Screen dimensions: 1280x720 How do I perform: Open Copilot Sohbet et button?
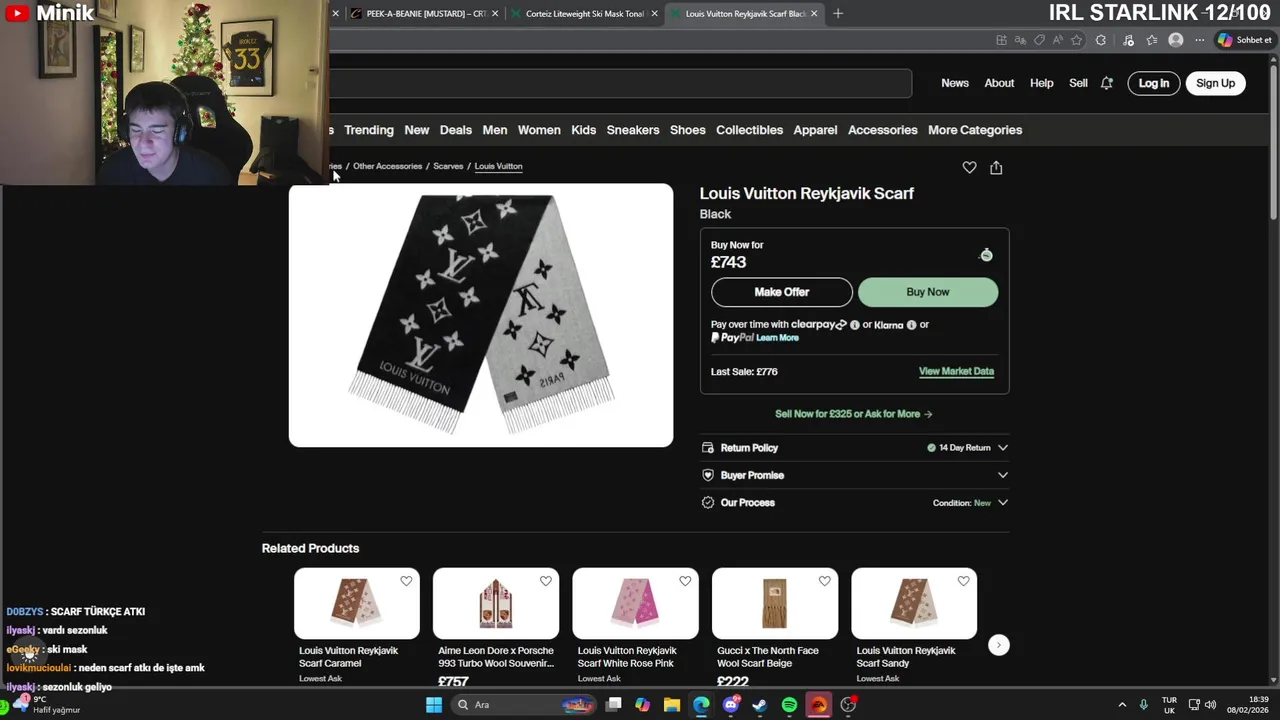point(1244,40)
